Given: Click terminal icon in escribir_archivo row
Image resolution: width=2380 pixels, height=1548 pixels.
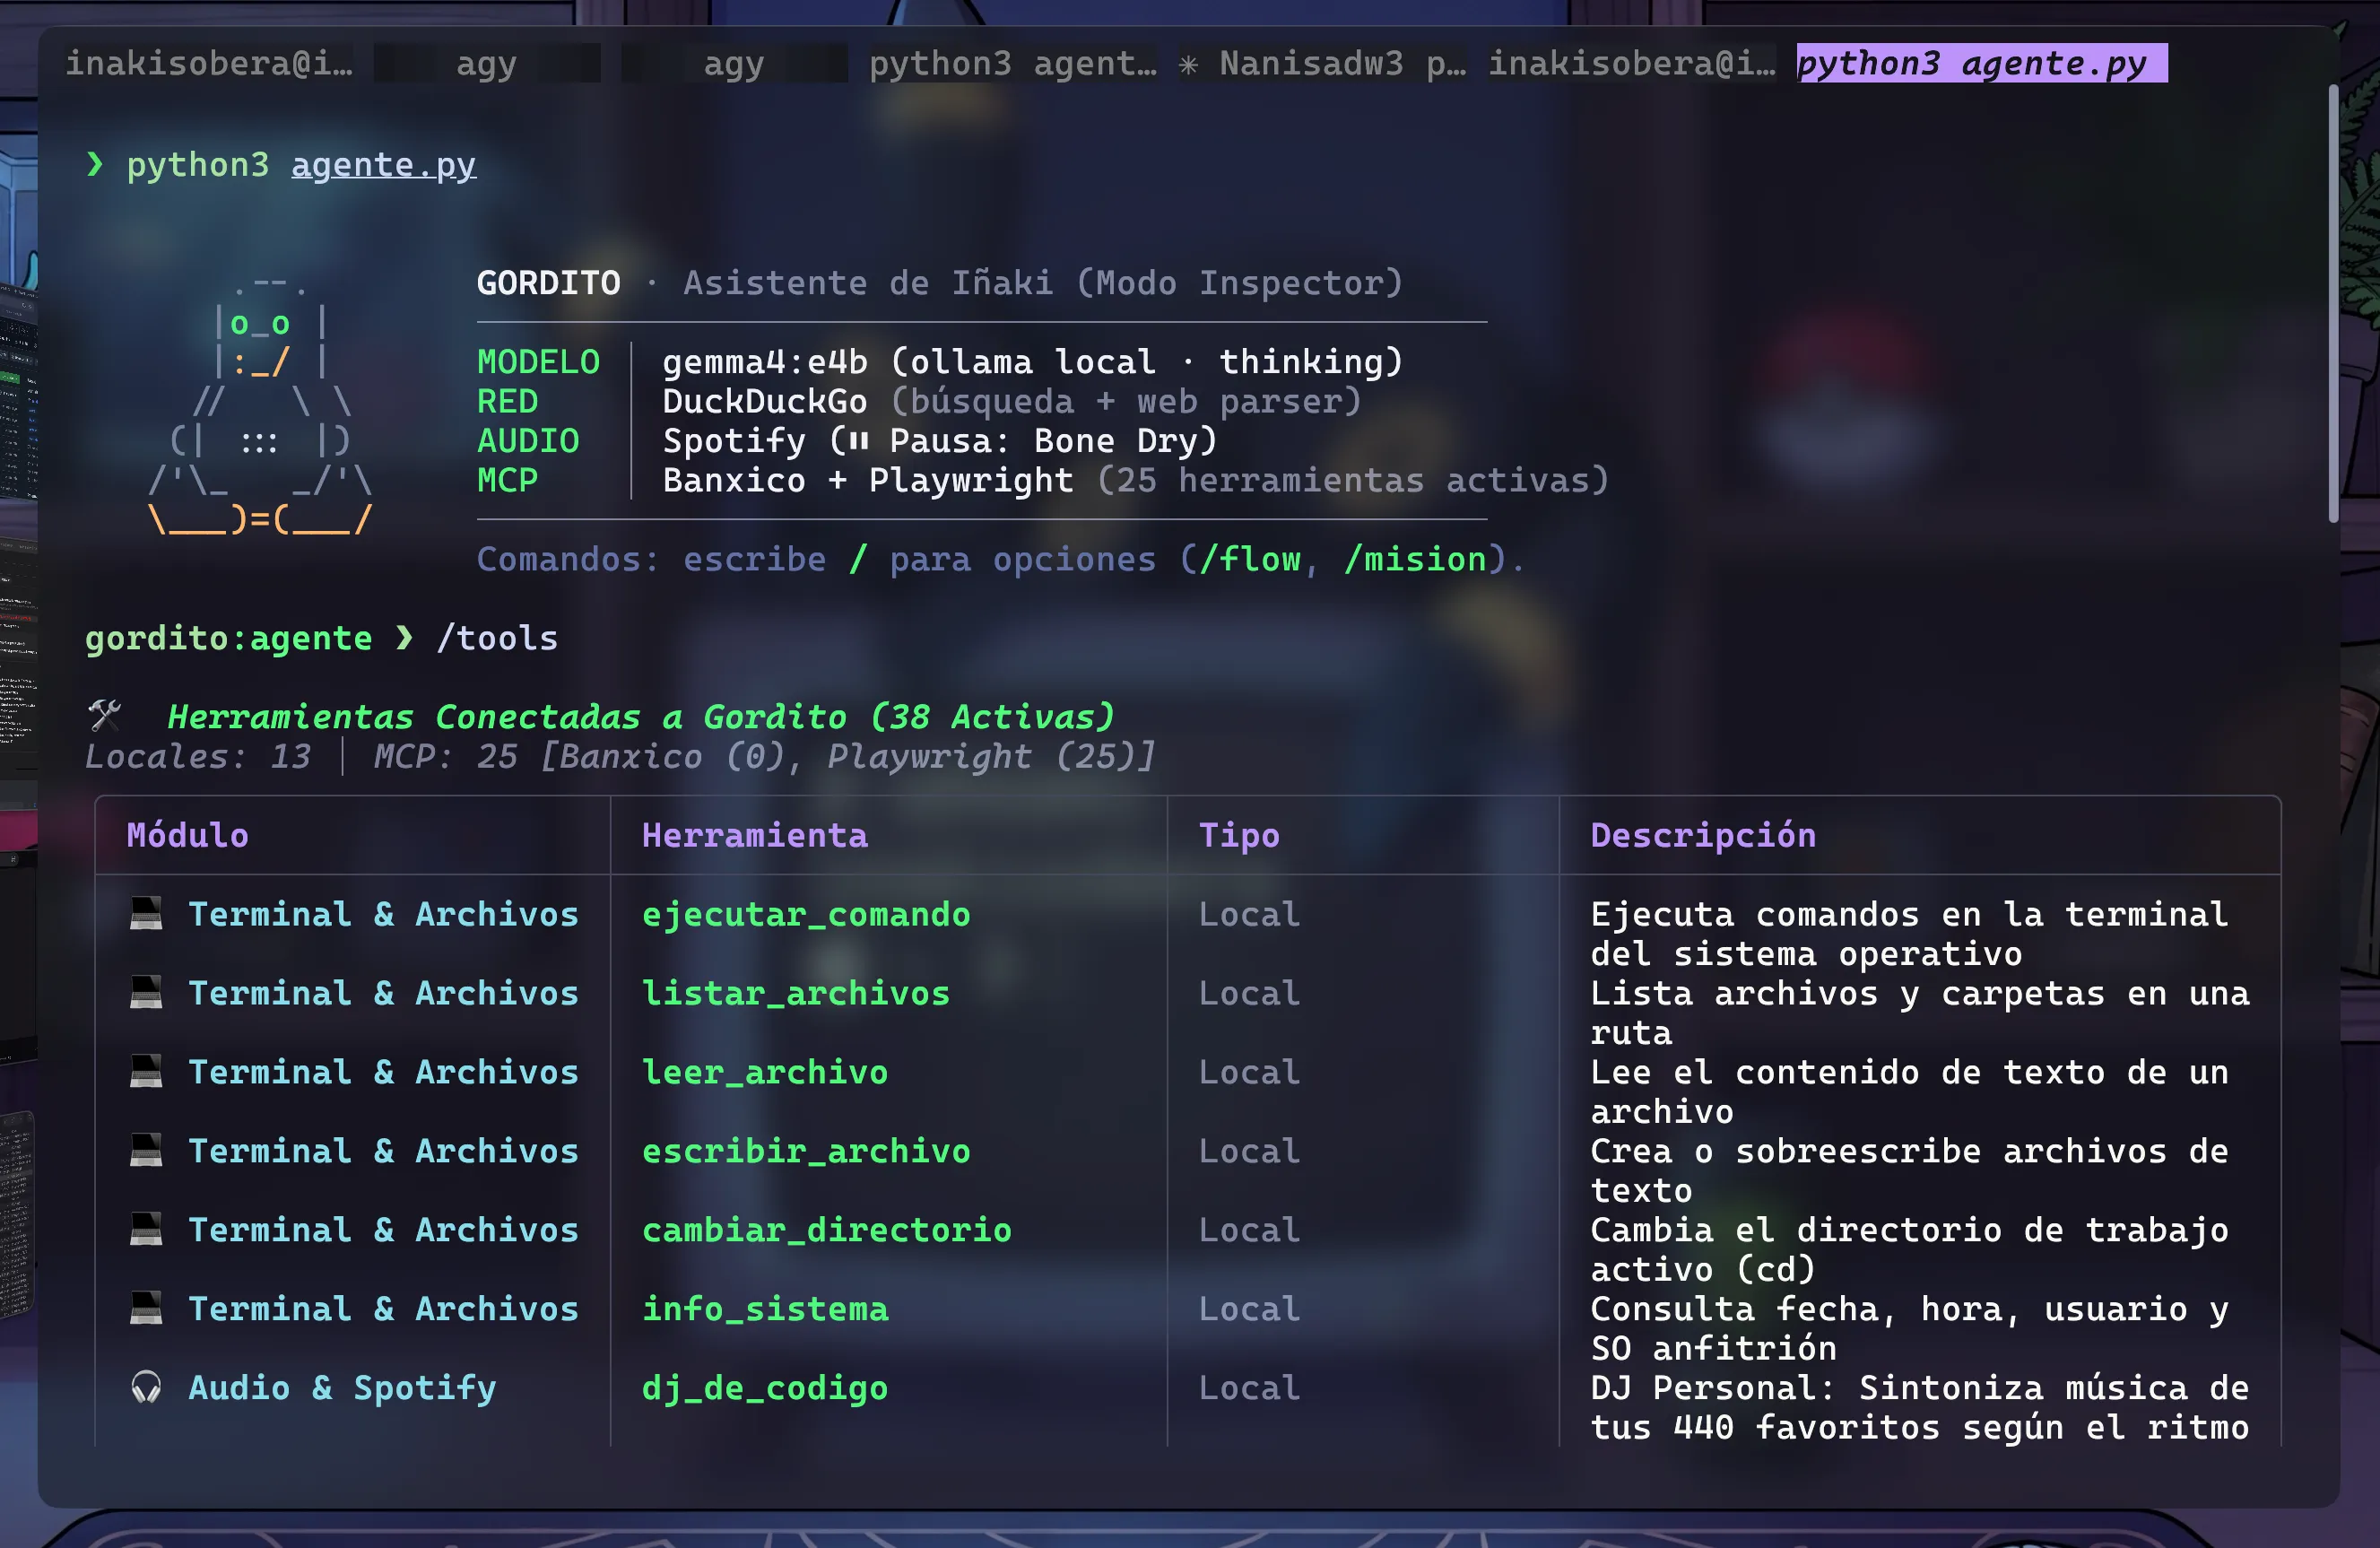Looking at the screenshot, I should click(x=146, y=1150).
